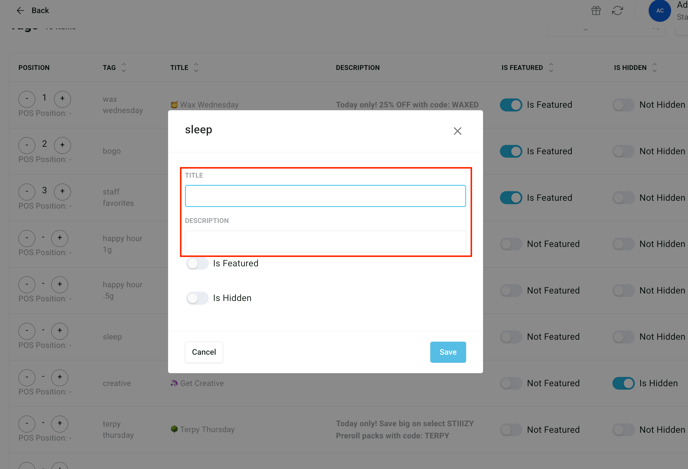Decrease position of bogo tag
The height and width of the screenshot is (469, 688).
point(27,145)
